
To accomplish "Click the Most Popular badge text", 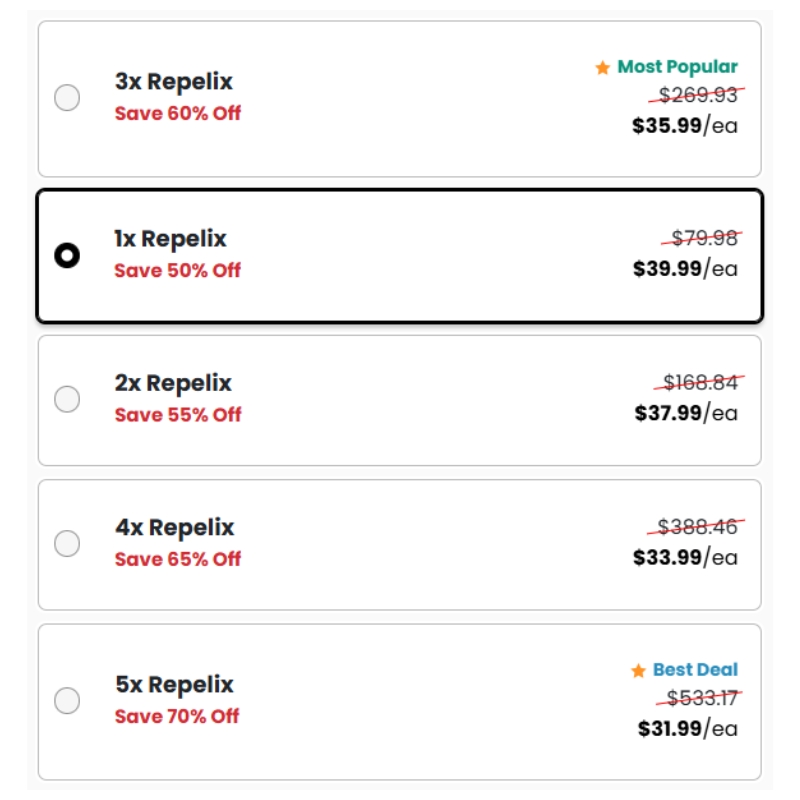I will pos(677,67).
